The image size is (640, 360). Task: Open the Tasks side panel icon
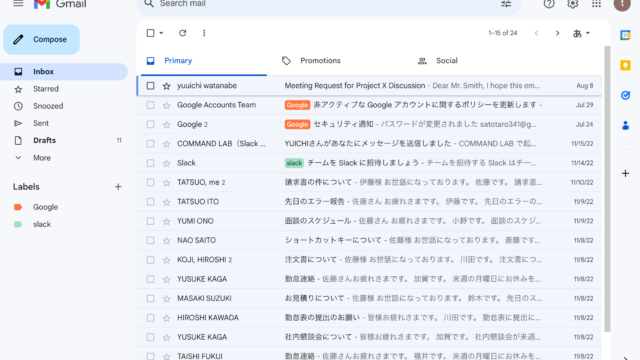pyautogui.click(x=625, y=96)
